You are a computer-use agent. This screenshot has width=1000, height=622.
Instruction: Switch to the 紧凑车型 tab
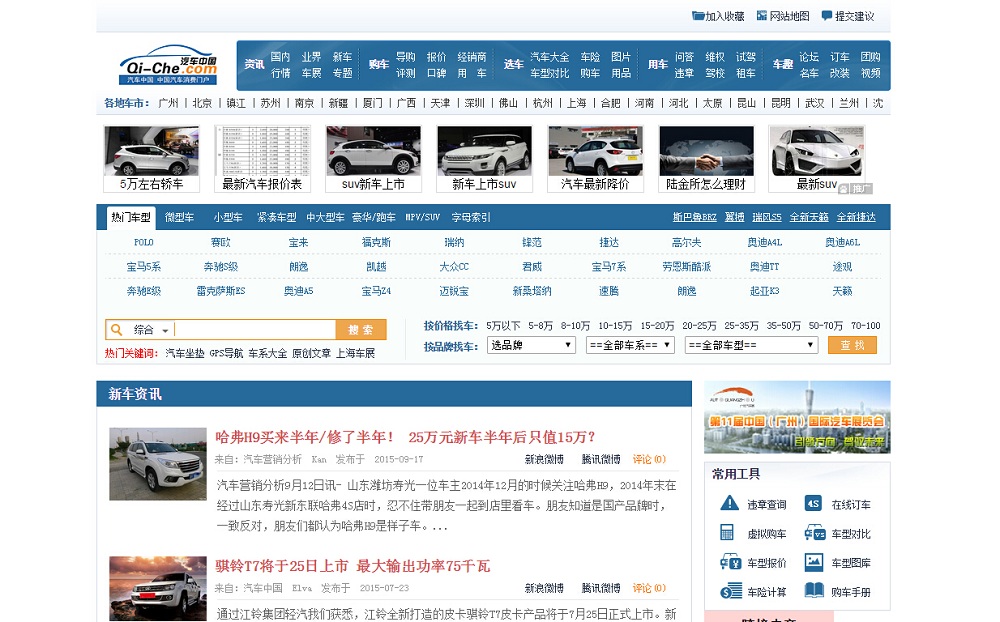[x=277, y=218]
